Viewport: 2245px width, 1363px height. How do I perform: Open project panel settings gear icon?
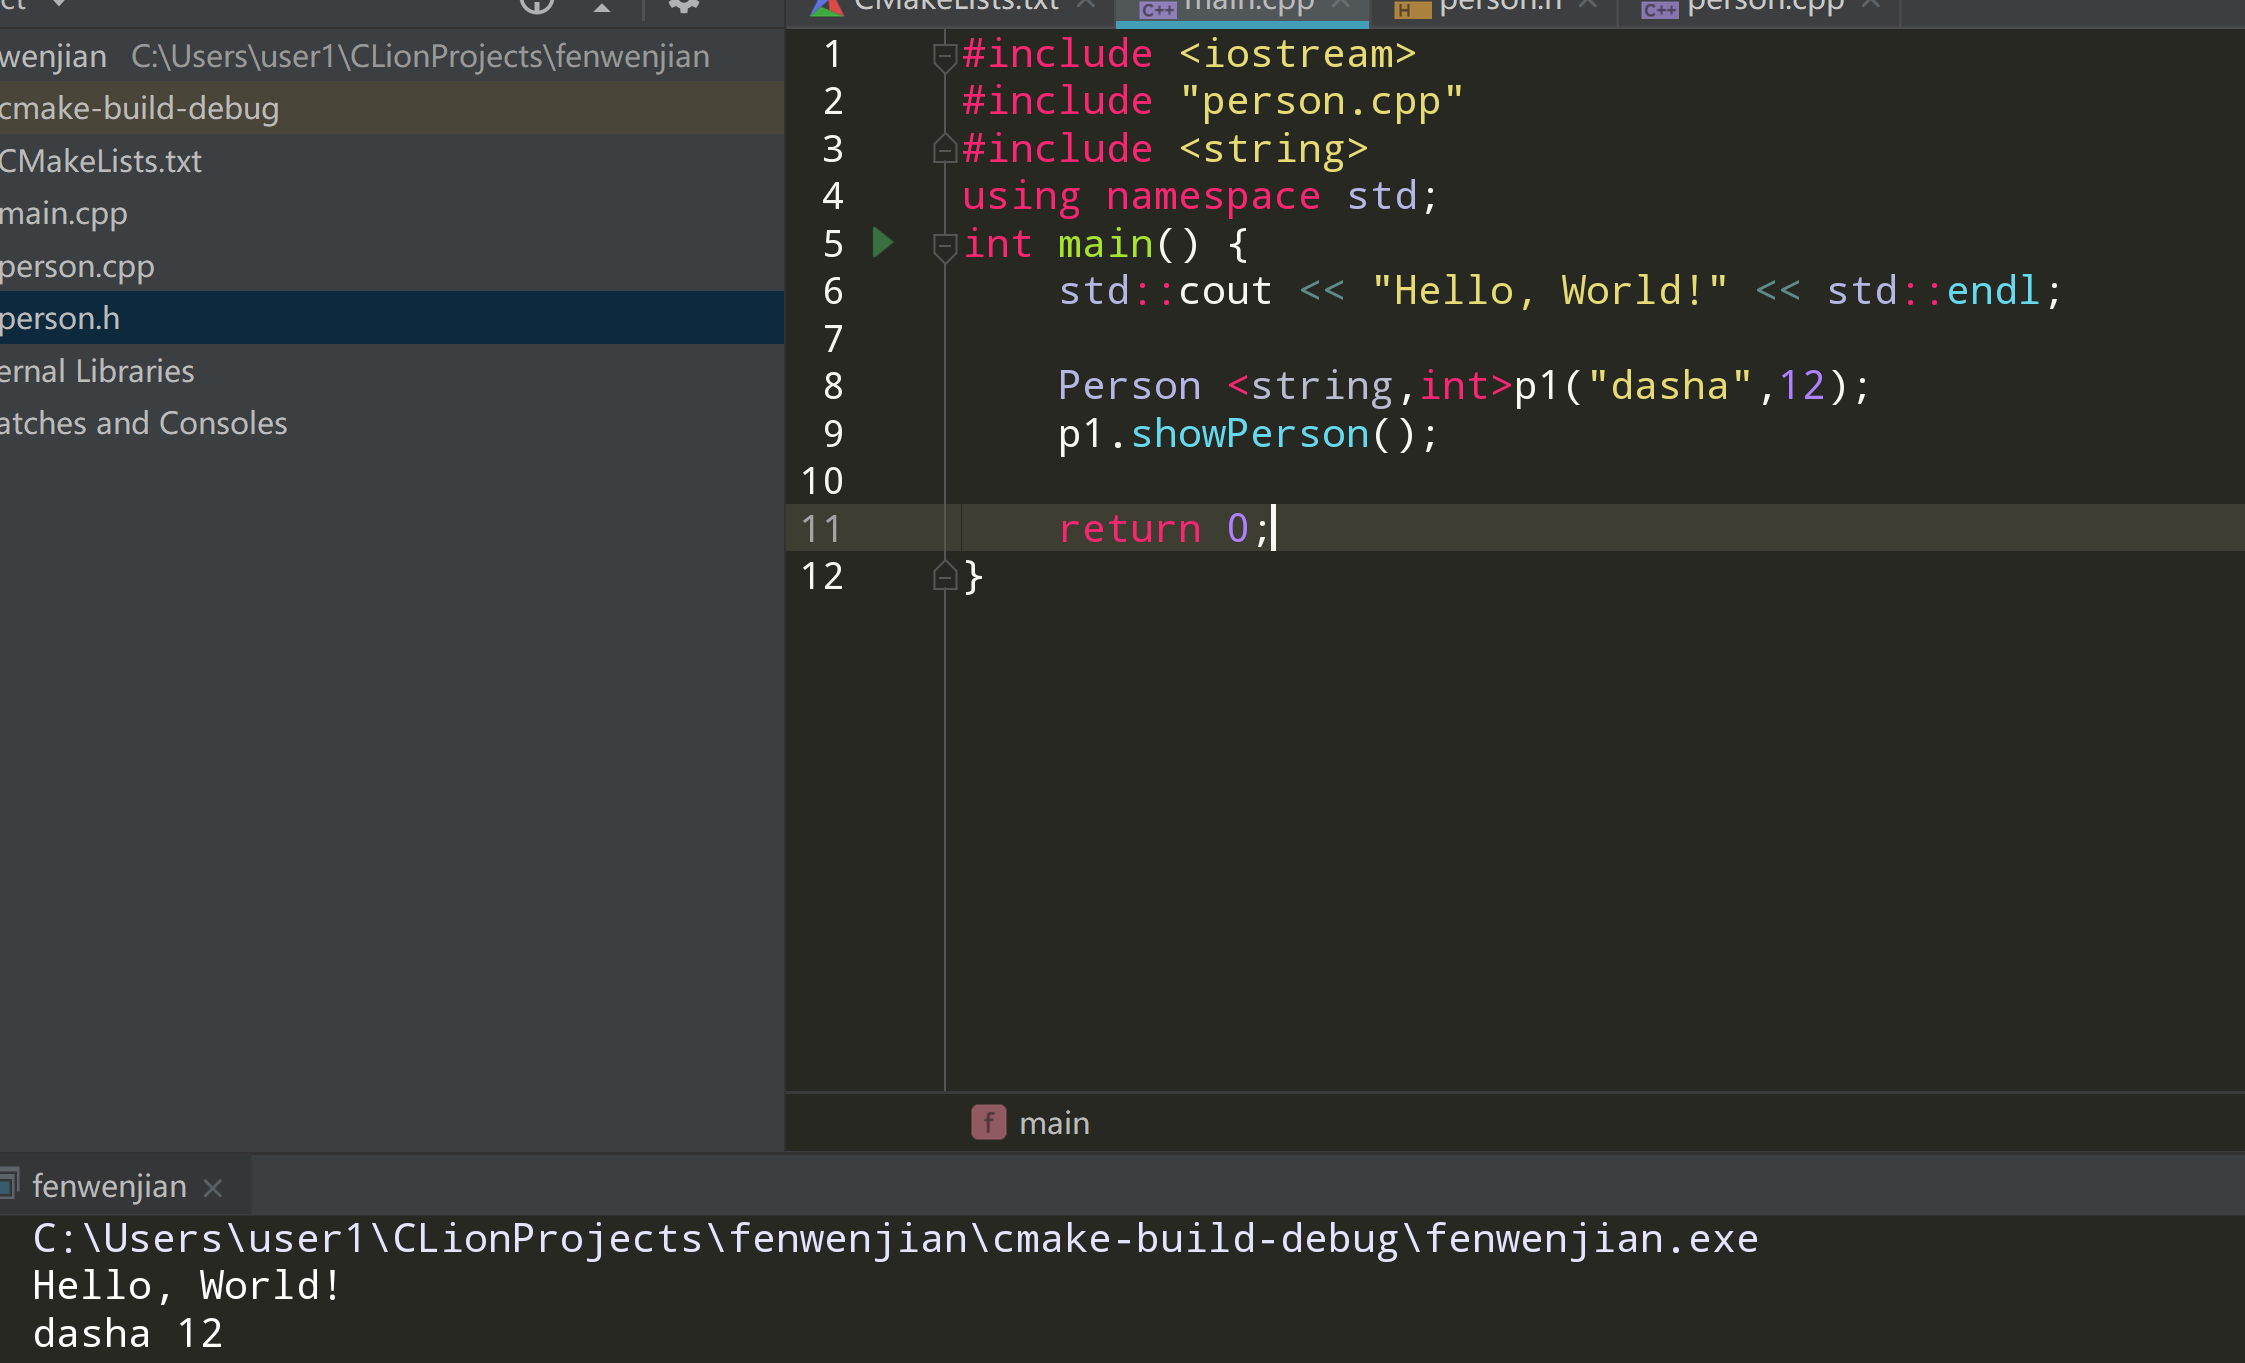pos(683,6)
